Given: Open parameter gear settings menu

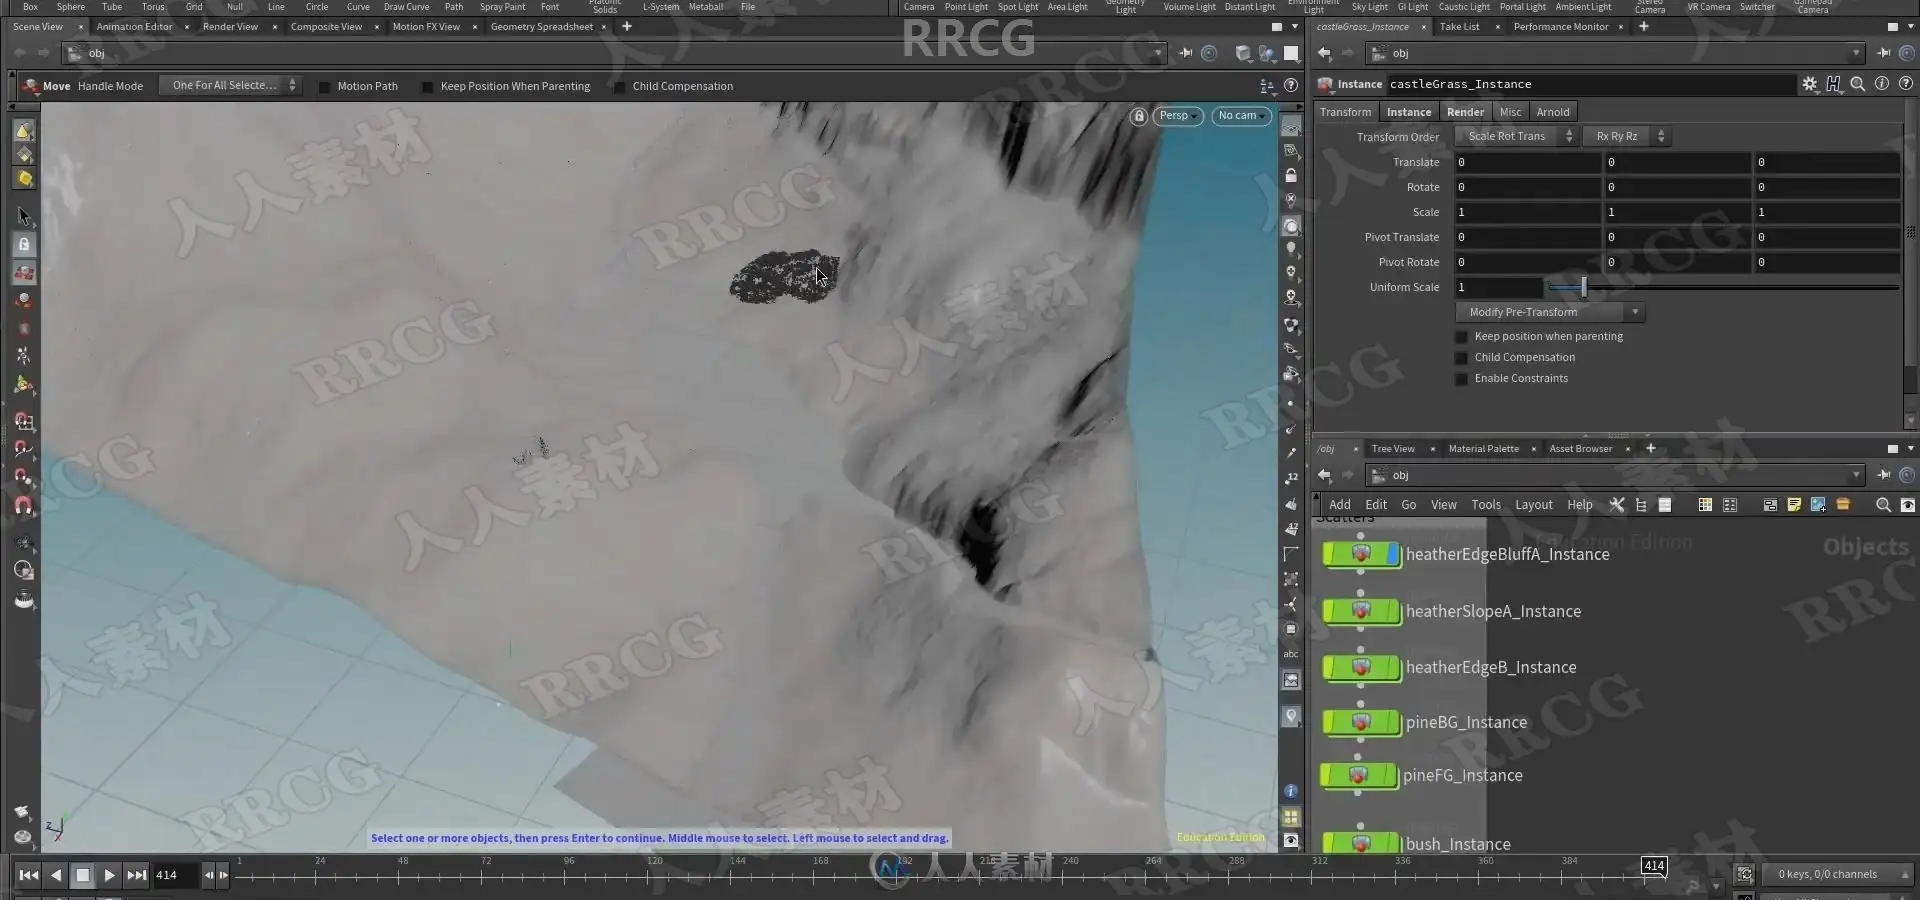Looking at the screenshot, I should (1809, 84).
